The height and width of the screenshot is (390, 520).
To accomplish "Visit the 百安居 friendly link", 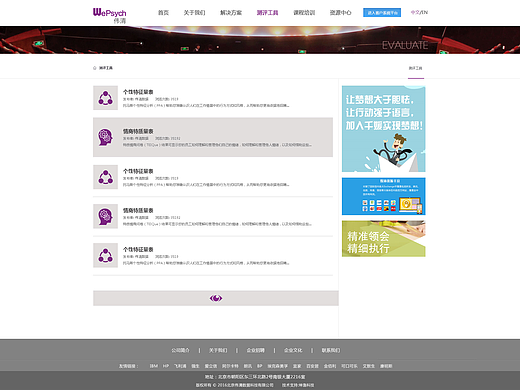I will [x=313, y=366].
